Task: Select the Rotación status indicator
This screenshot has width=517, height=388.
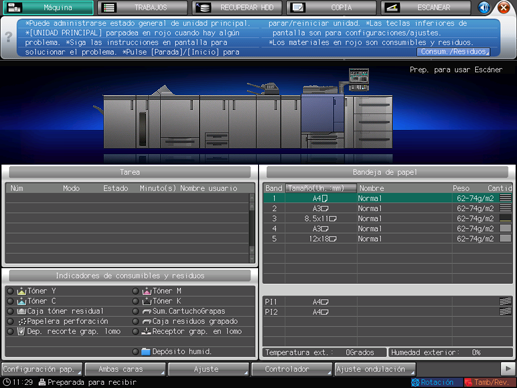Action: [x=437, y=382]
